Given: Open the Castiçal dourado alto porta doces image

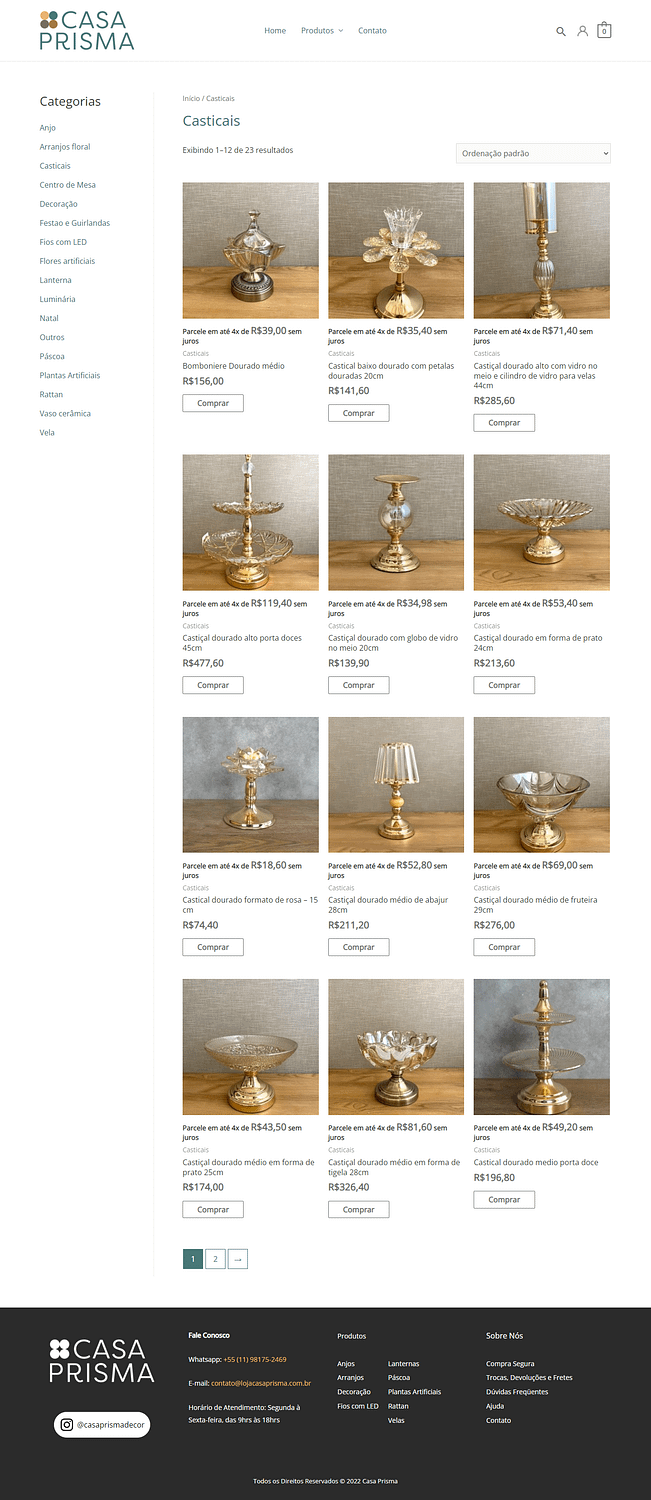Looking at the screenshot, I should point(251,522).
